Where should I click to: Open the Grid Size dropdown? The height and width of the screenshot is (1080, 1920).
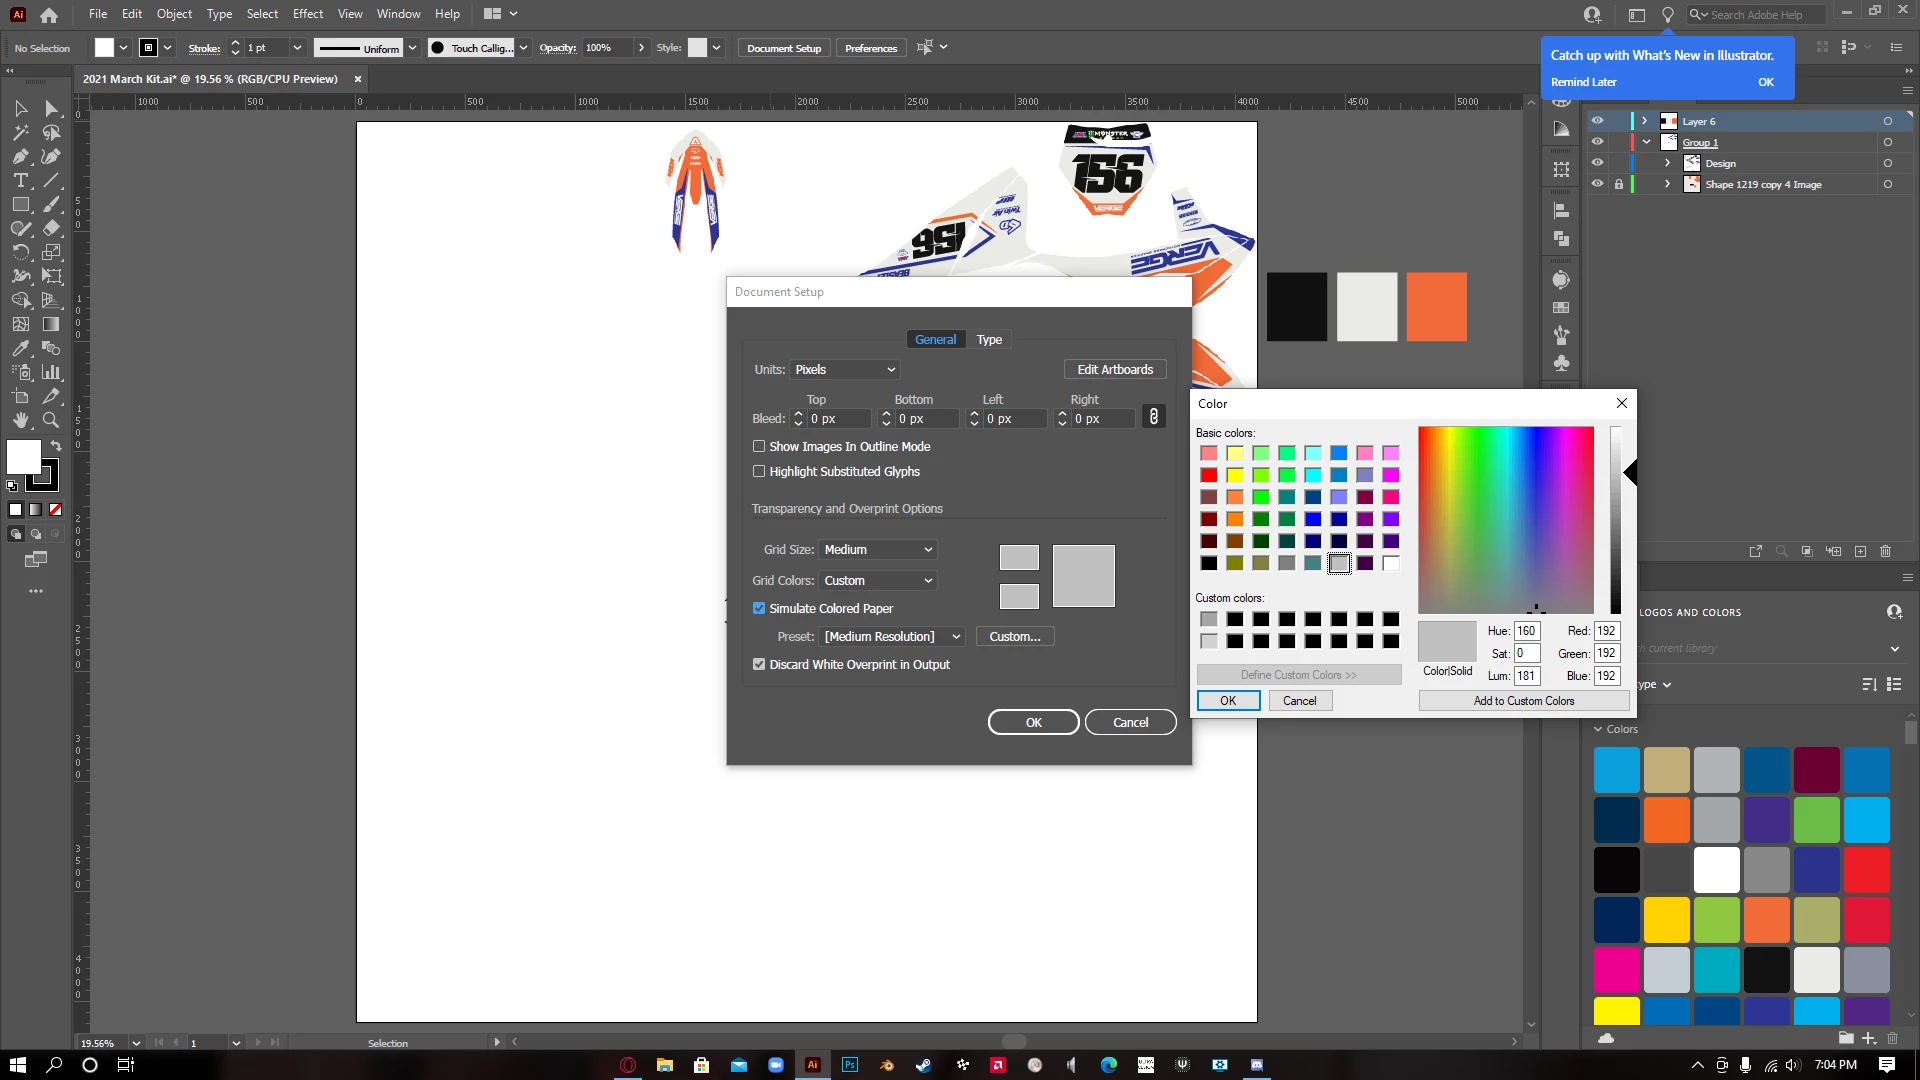[x=878, y=549]
